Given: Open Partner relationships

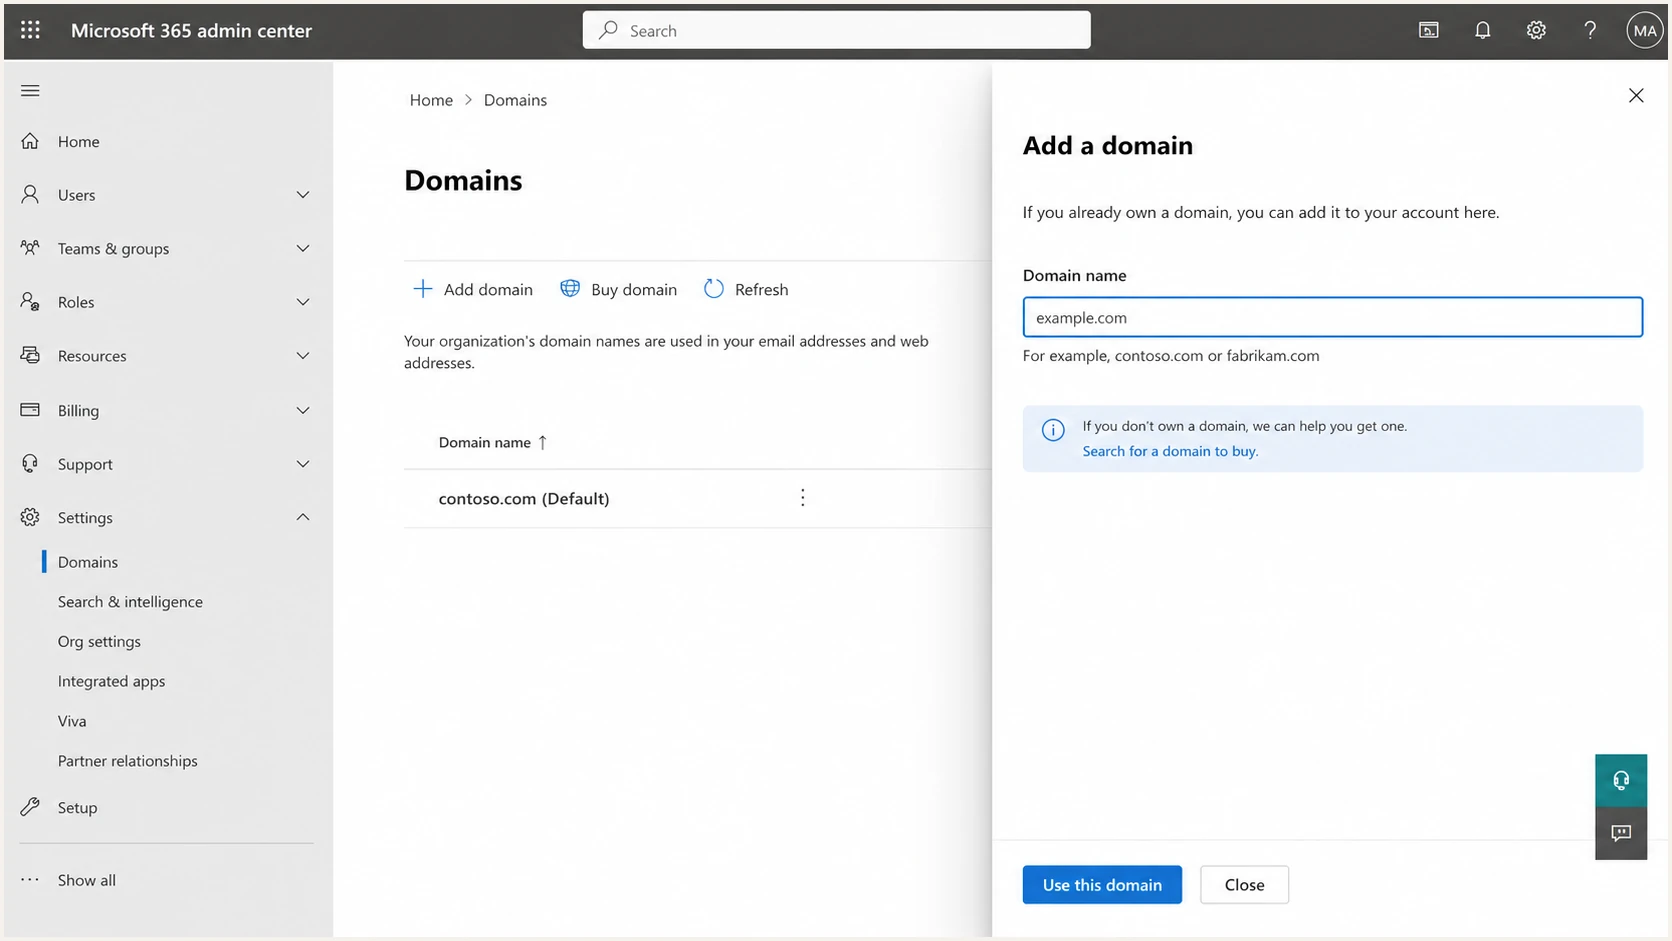Looking at the screenshot, I should [127, 761].
